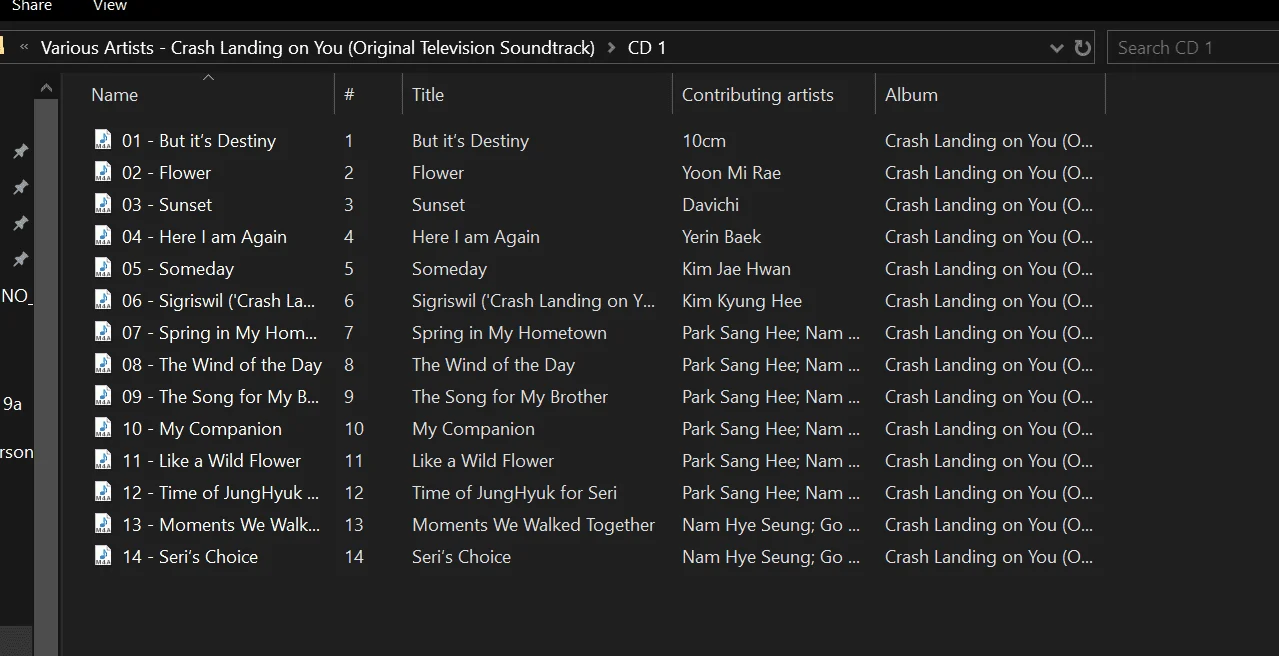Click the Various Artists folder breadcrumb
Viewport: 1279px width, 656px height.
tap(318, 48)
